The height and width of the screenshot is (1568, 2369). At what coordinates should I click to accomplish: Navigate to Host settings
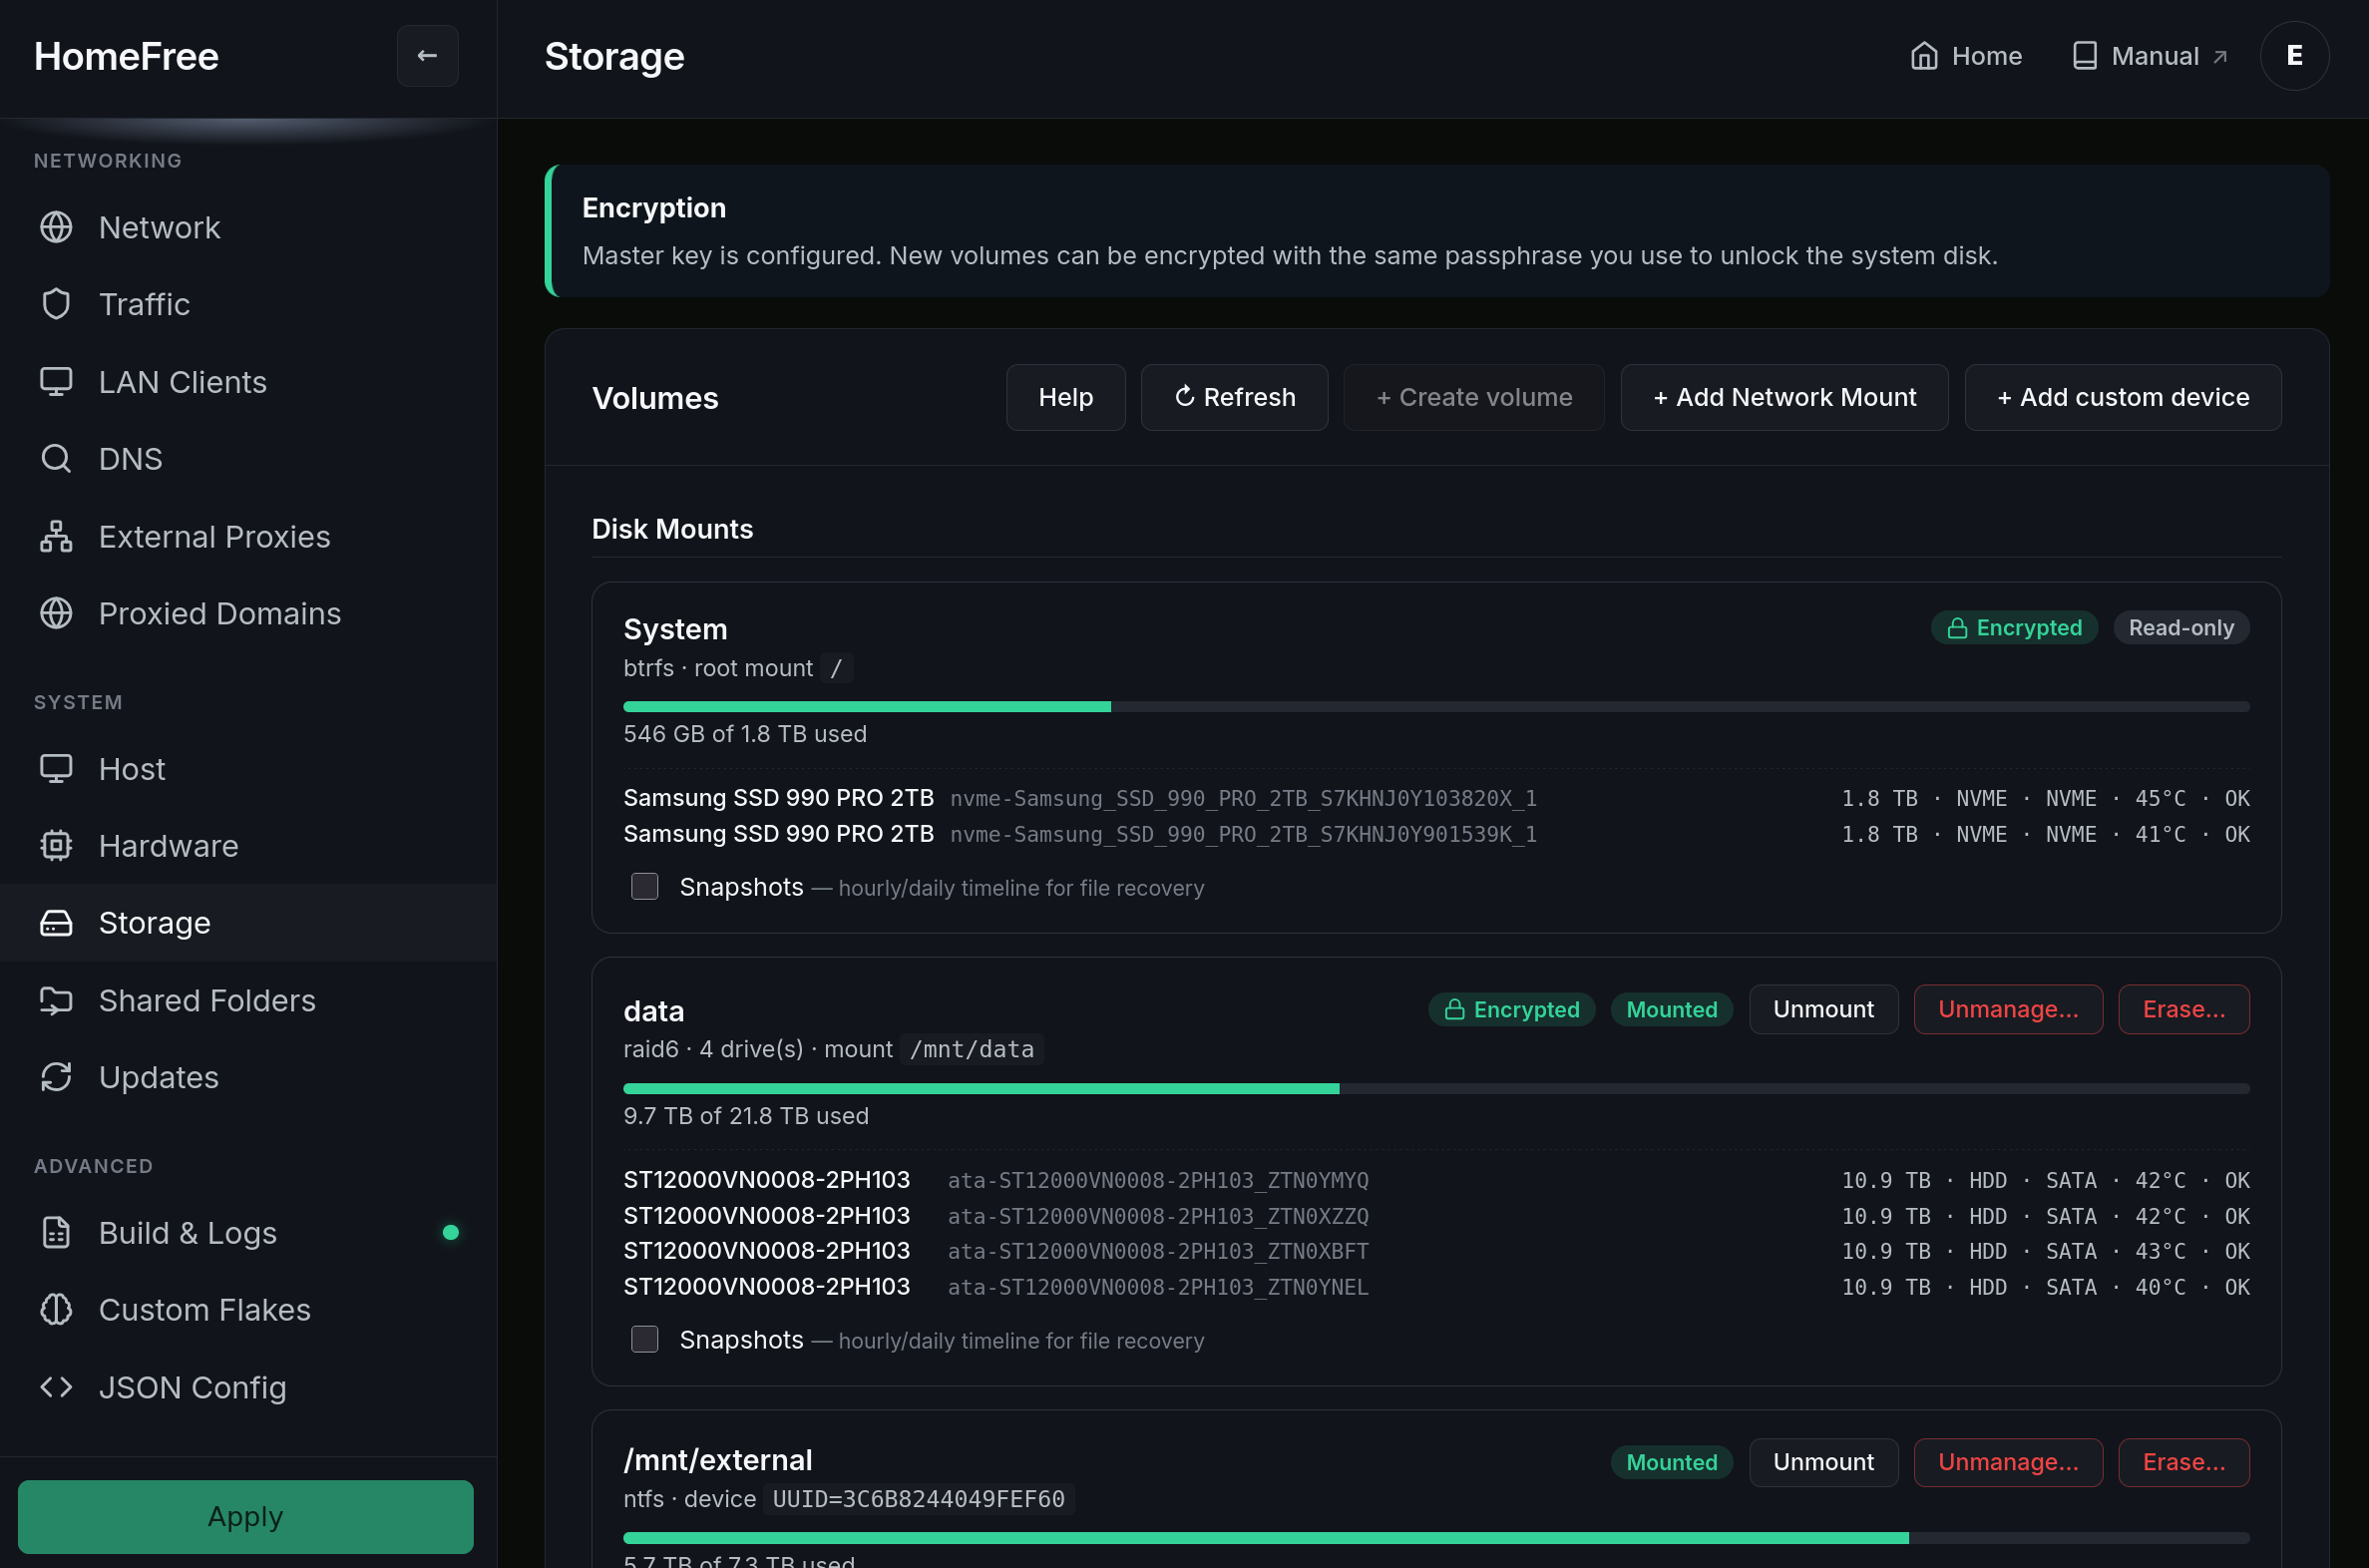point(248,769)
